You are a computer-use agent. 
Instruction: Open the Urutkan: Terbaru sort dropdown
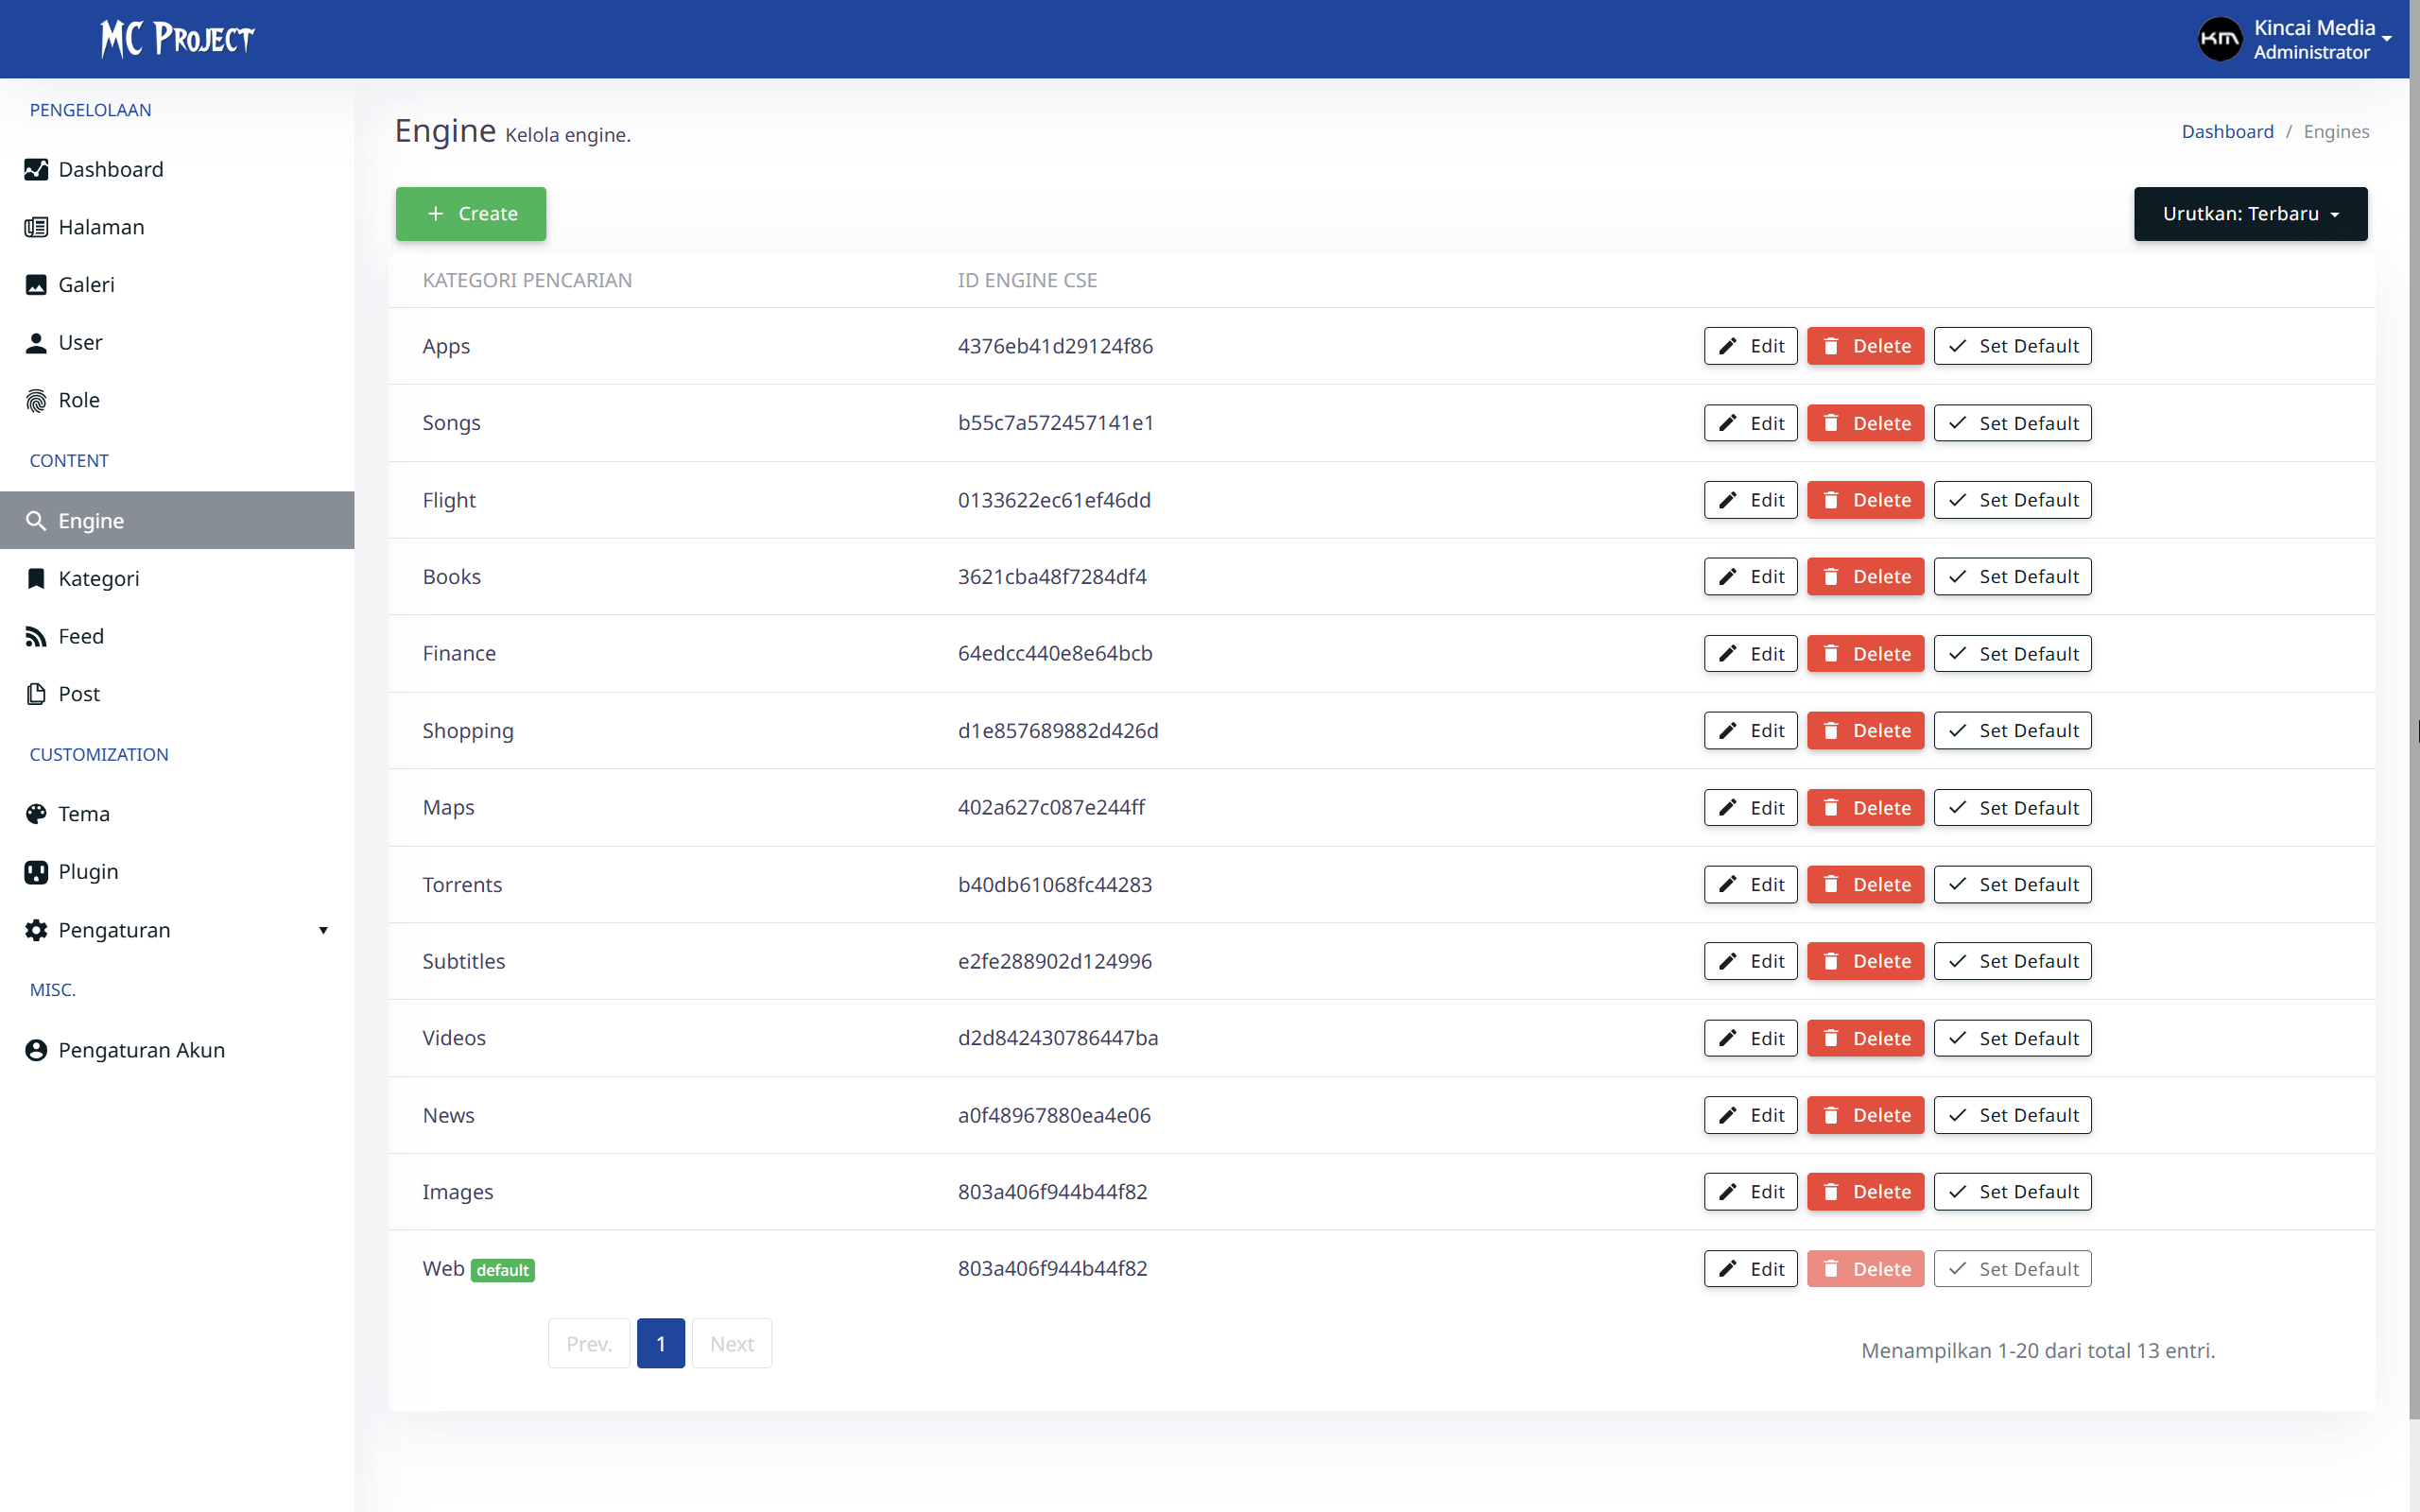point(2250,213)
